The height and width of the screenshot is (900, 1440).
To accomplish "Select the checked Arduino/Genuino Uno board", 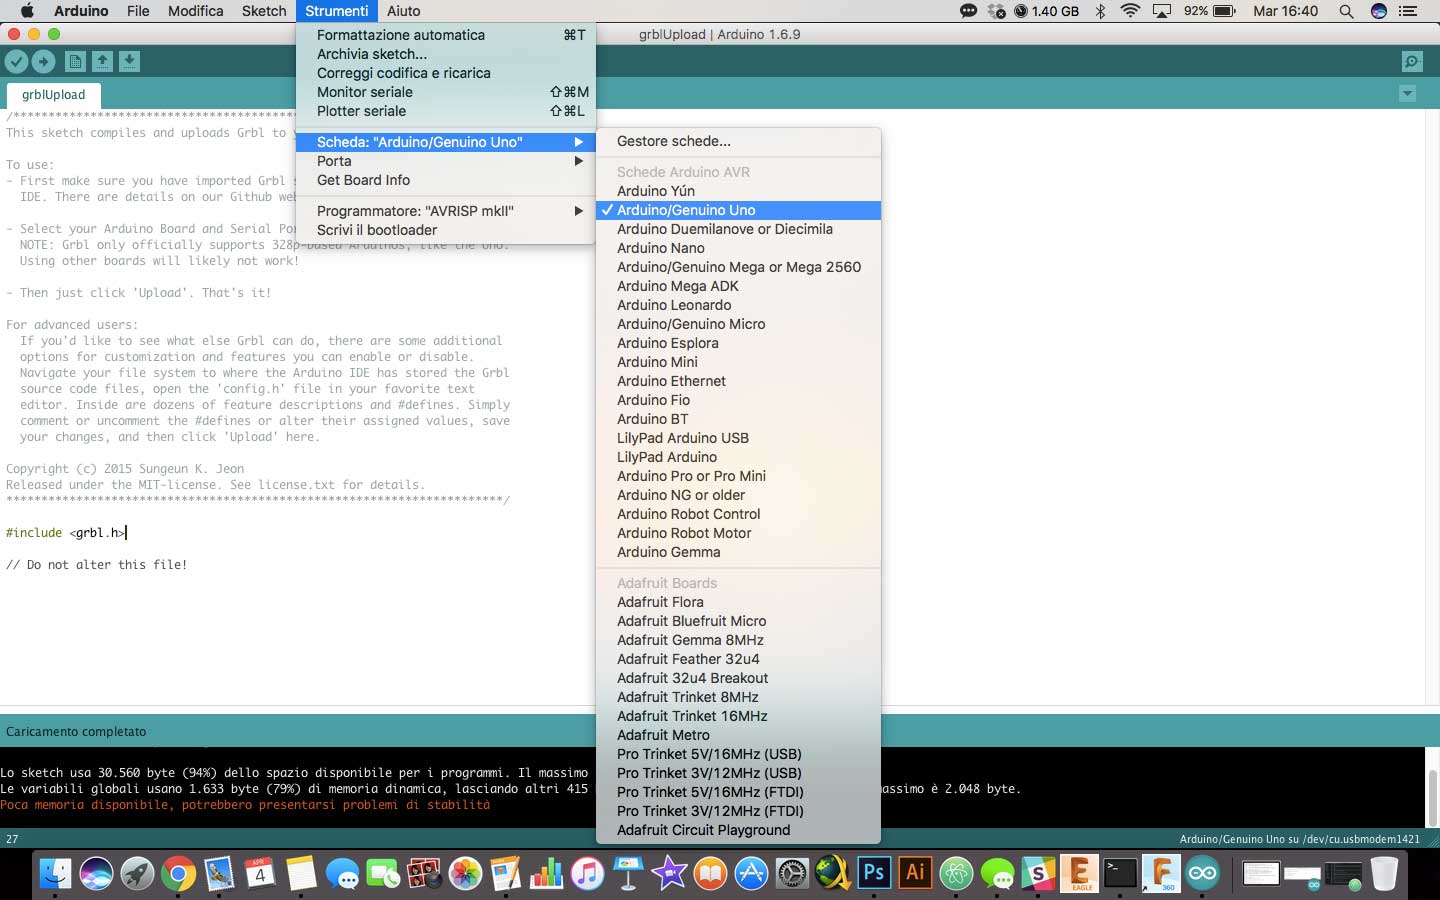I will coord(738,210).
